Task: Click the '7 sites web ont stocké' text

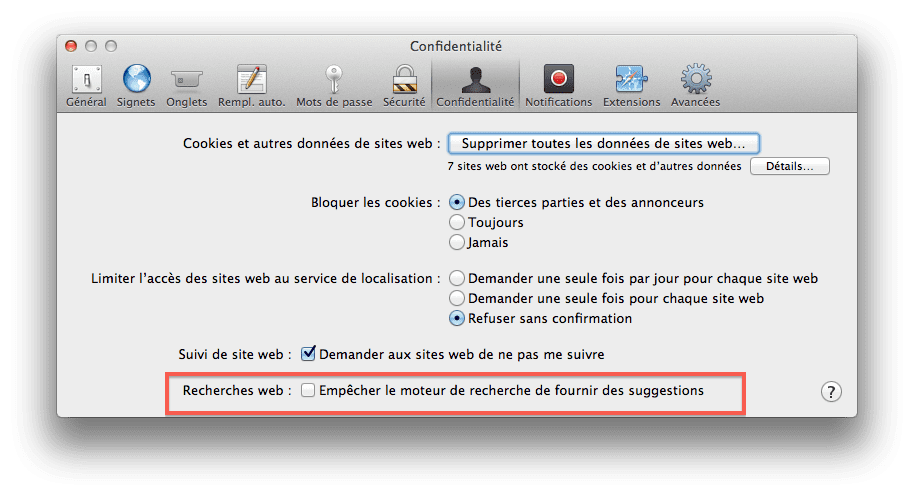Action: click(594, 166)
